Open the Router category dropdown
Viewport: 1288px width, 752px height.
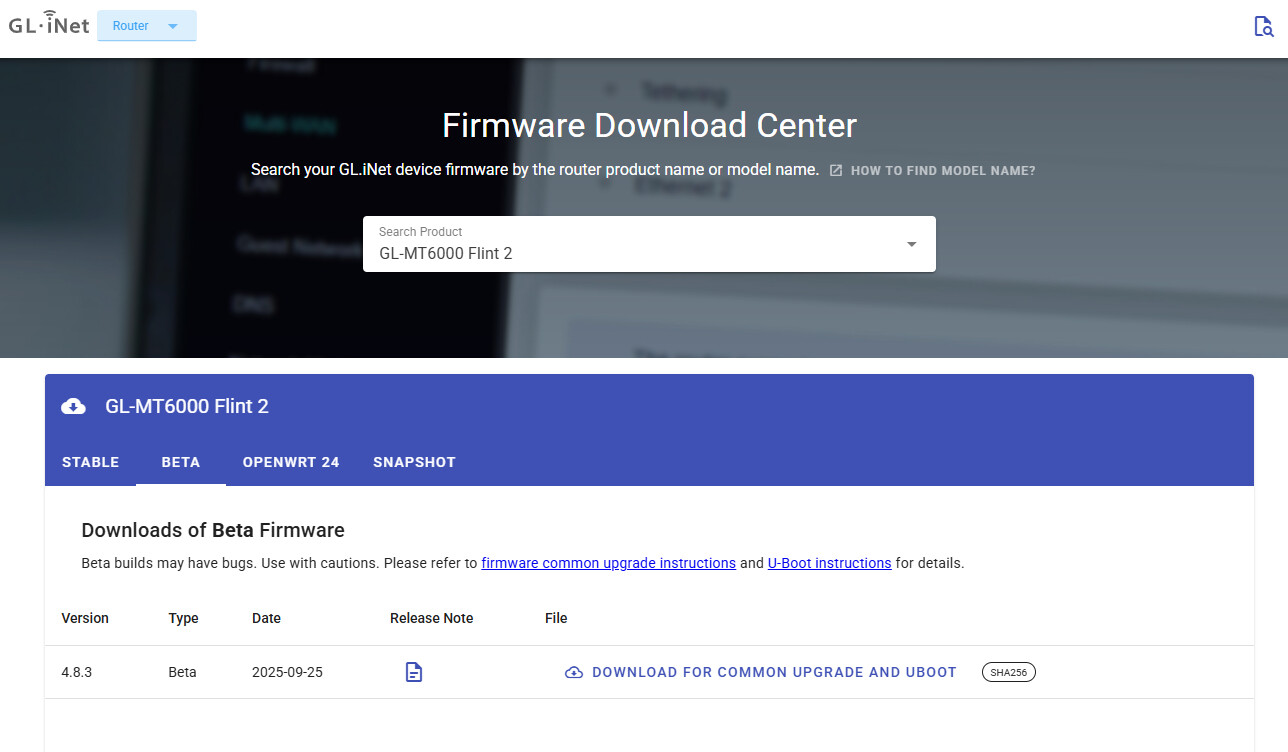point(146,26)
